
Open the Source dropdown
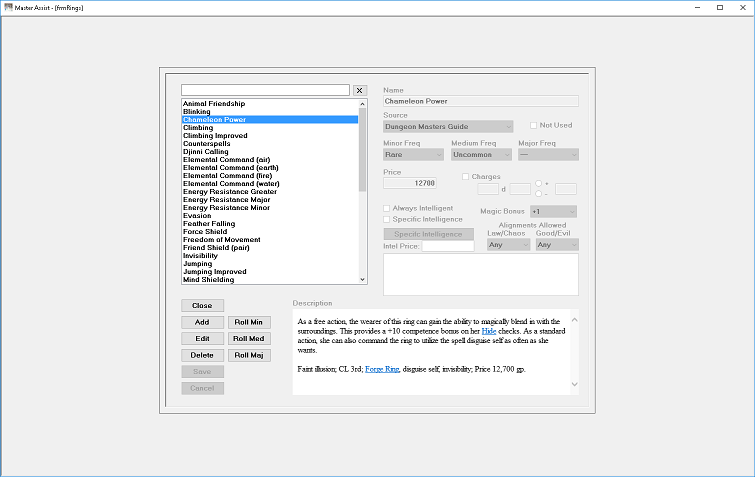448,127
